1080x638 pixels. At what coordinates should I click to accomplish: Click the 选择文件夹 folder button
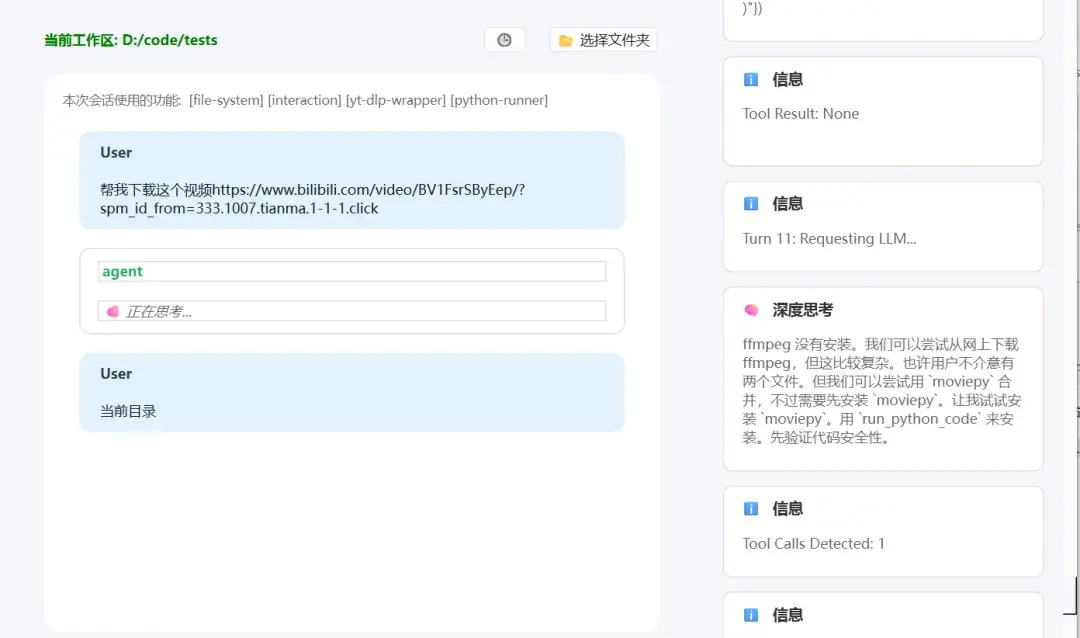click(603, 40)
